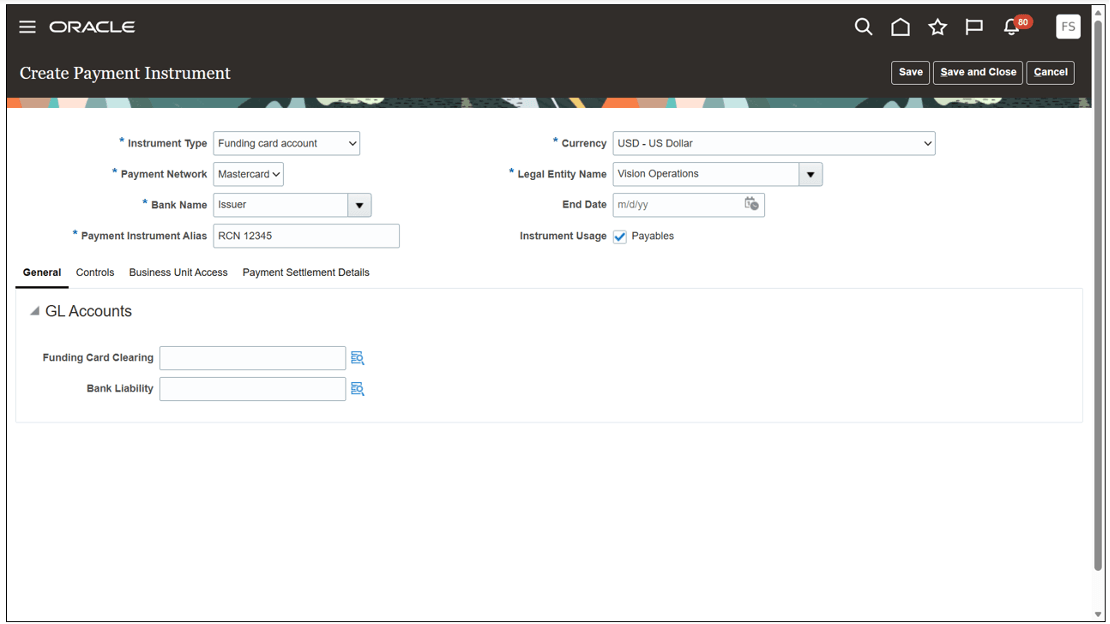Screen dimensions: 1110x624
Task: Open the hamburger navigator menu
Action: tap(27, 27)
